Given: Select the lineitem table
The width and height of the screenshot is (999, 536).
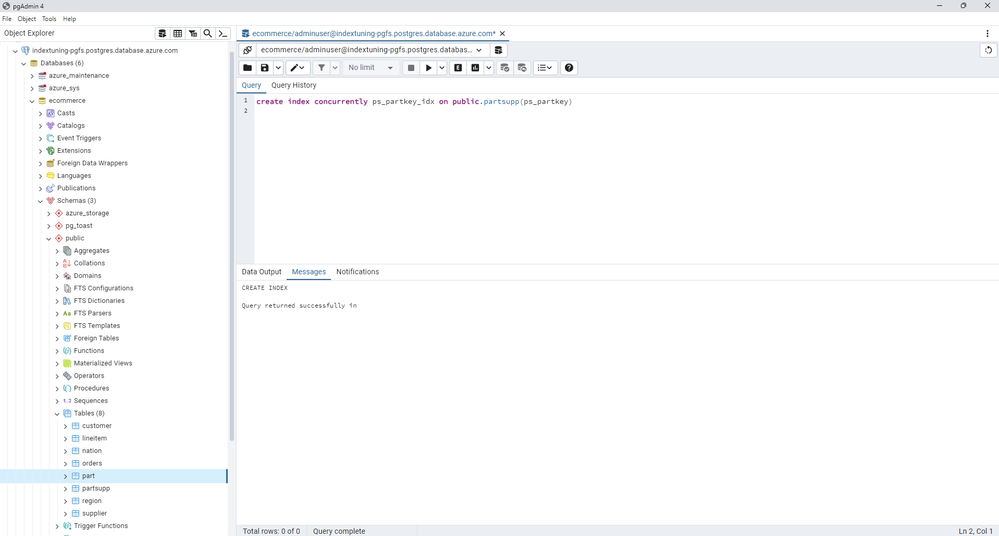Looking at the screenshot, I should (x=94, y=438).
